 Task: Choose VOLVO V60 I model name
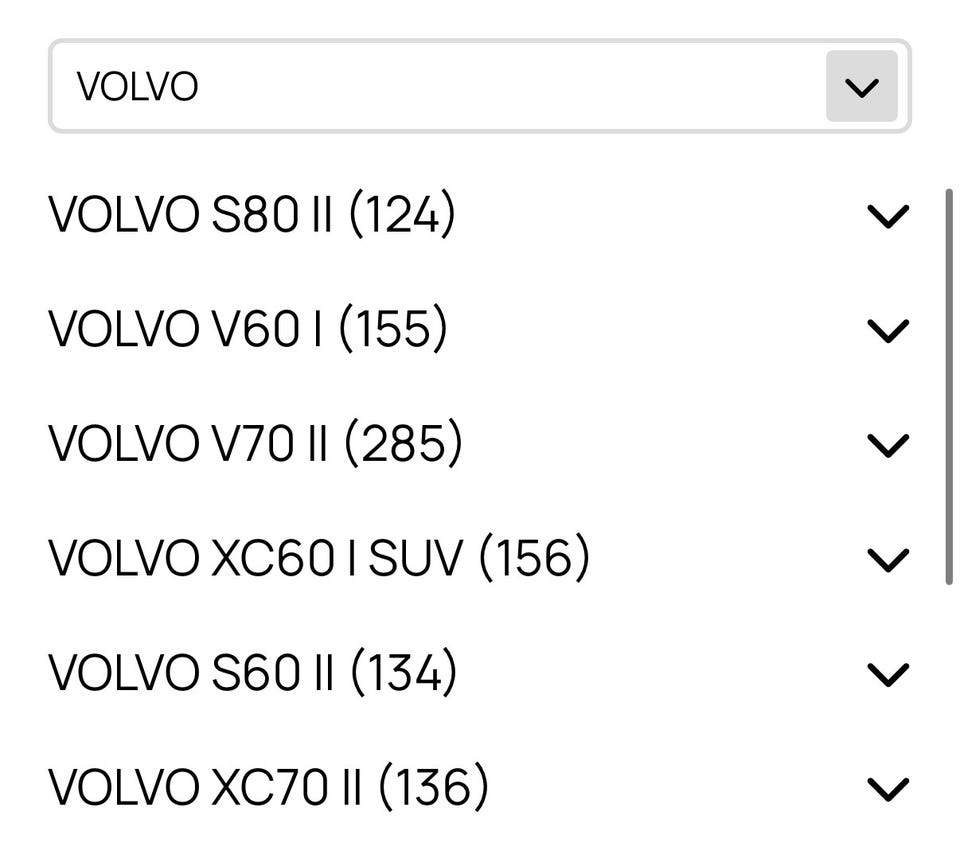[x=186, y=330]
